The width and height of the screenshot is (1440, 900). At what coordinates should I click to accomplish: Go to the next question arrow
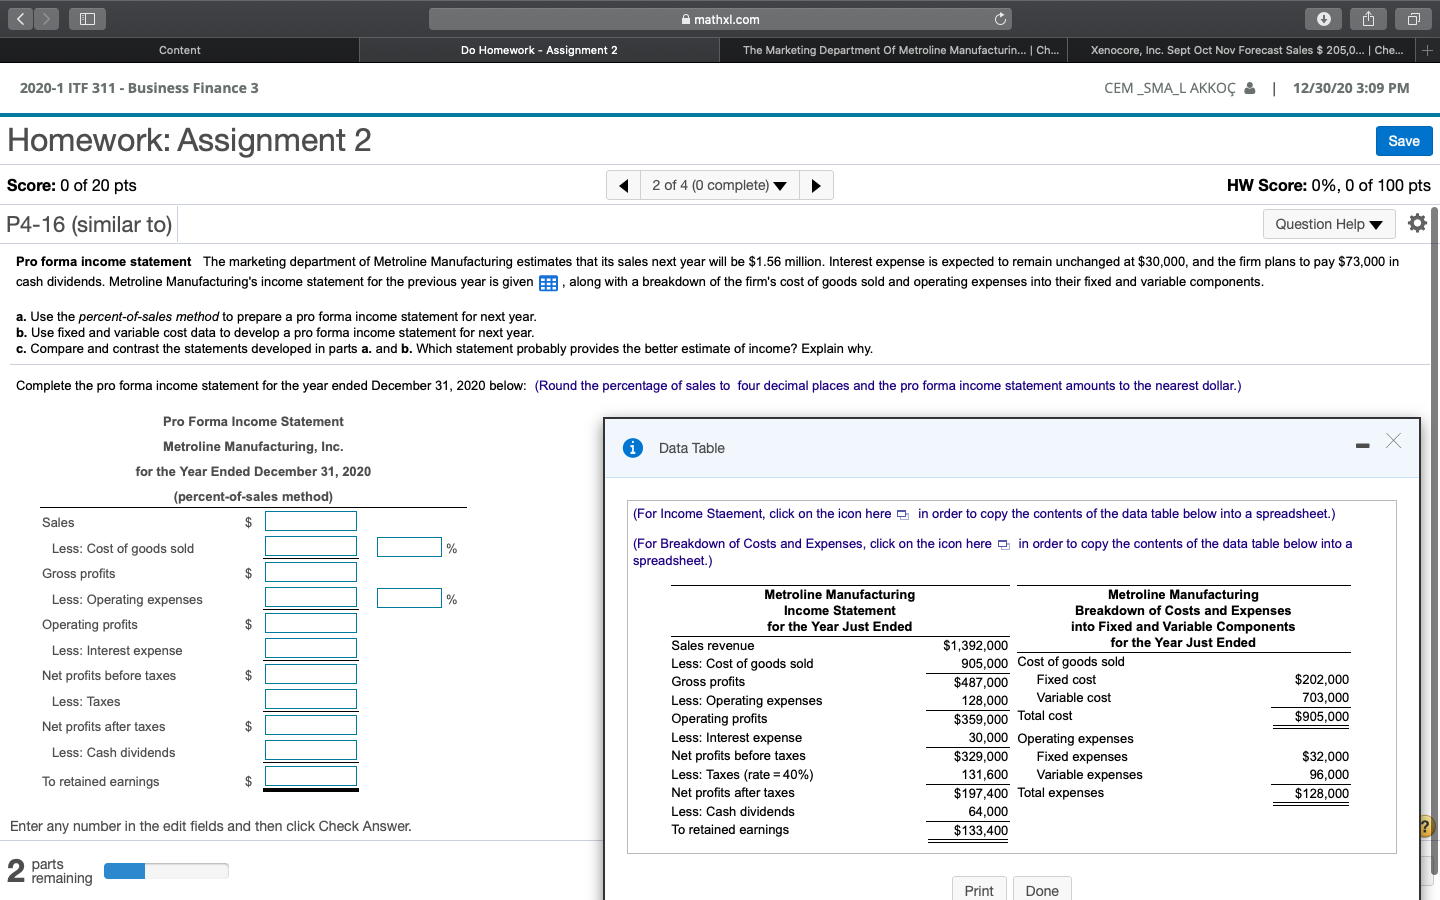816,185
